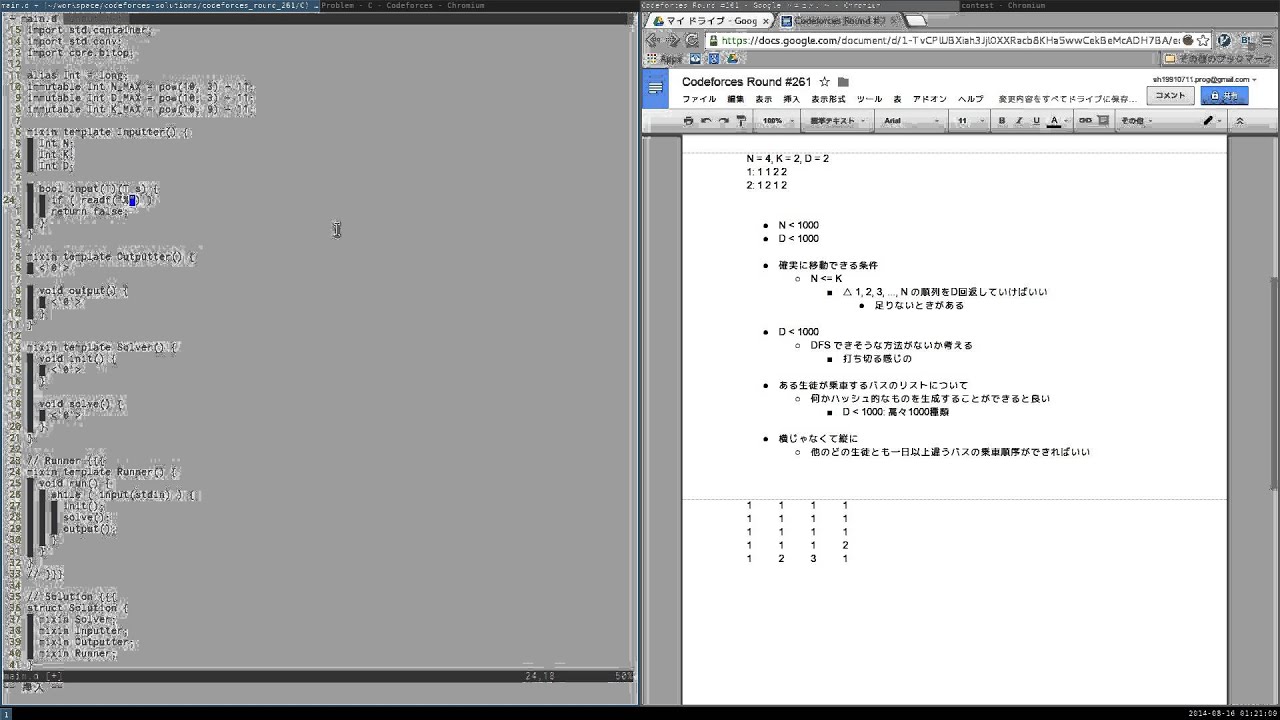Open the アドオン menu
Screen dimensions: 1280x720
point(929,99)
